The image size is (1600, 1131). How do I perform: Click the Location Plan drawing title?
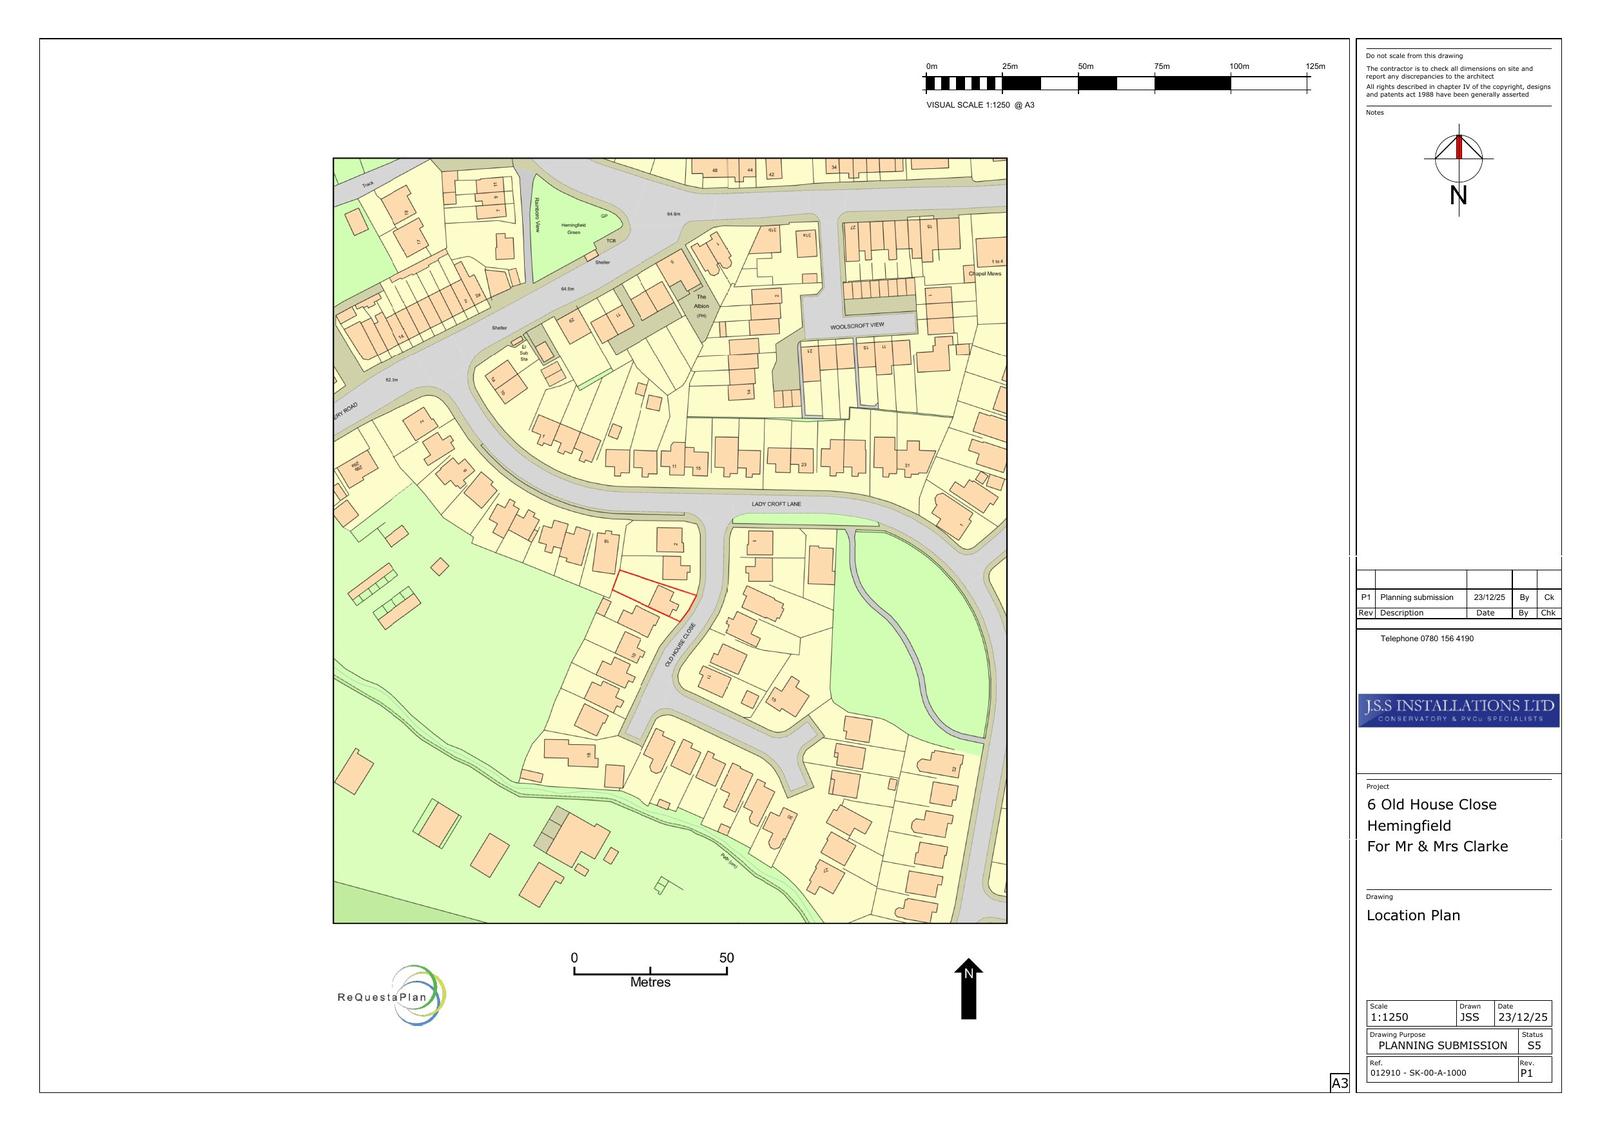1413,915
